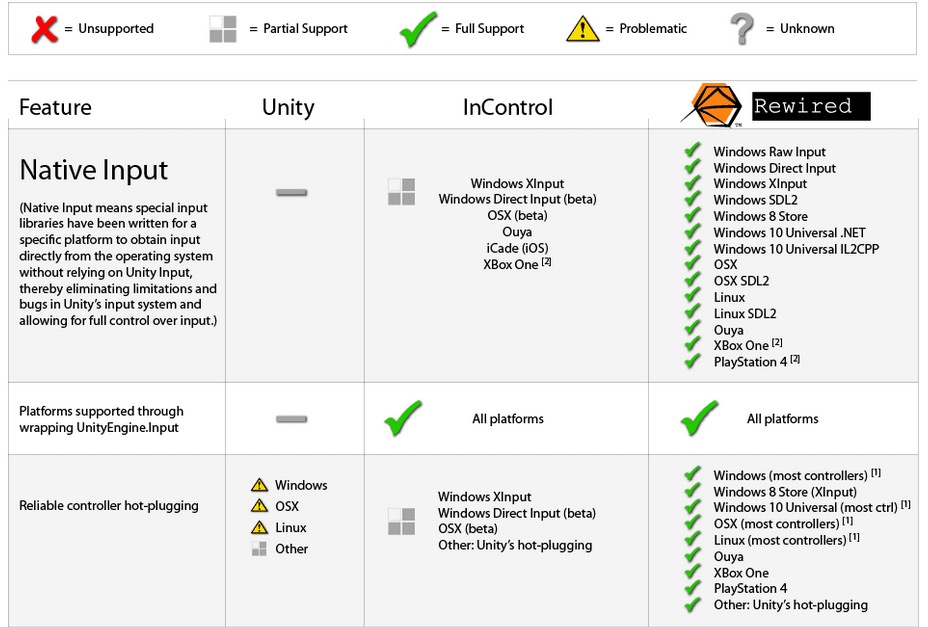Viewport: 928px width, 627px height.
Task: Click Windows 10 Universal IL2CPP text
Action: click(x=796, y=249)
